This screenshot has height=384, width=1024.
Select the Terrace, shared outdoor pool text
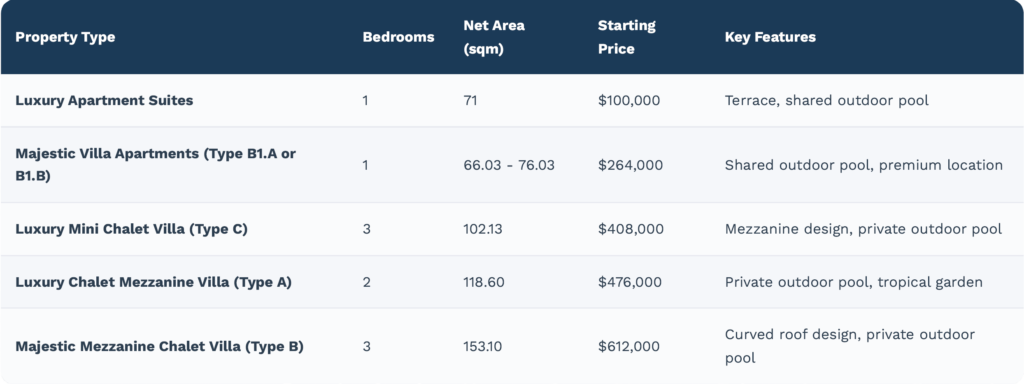827,101
